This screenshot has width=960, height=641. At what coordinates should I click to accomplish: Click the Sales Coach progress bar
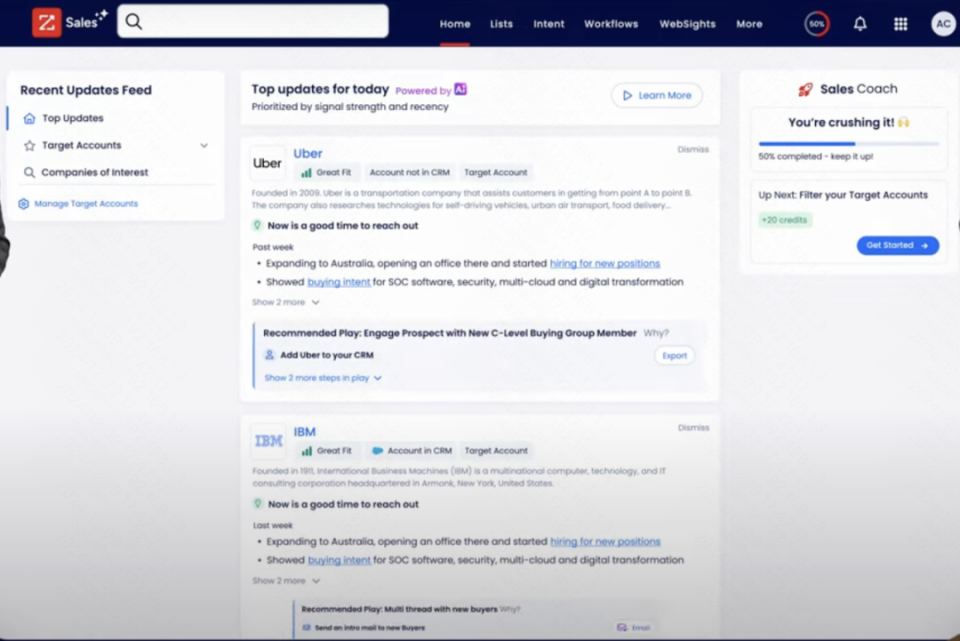(x=849, y=144)
